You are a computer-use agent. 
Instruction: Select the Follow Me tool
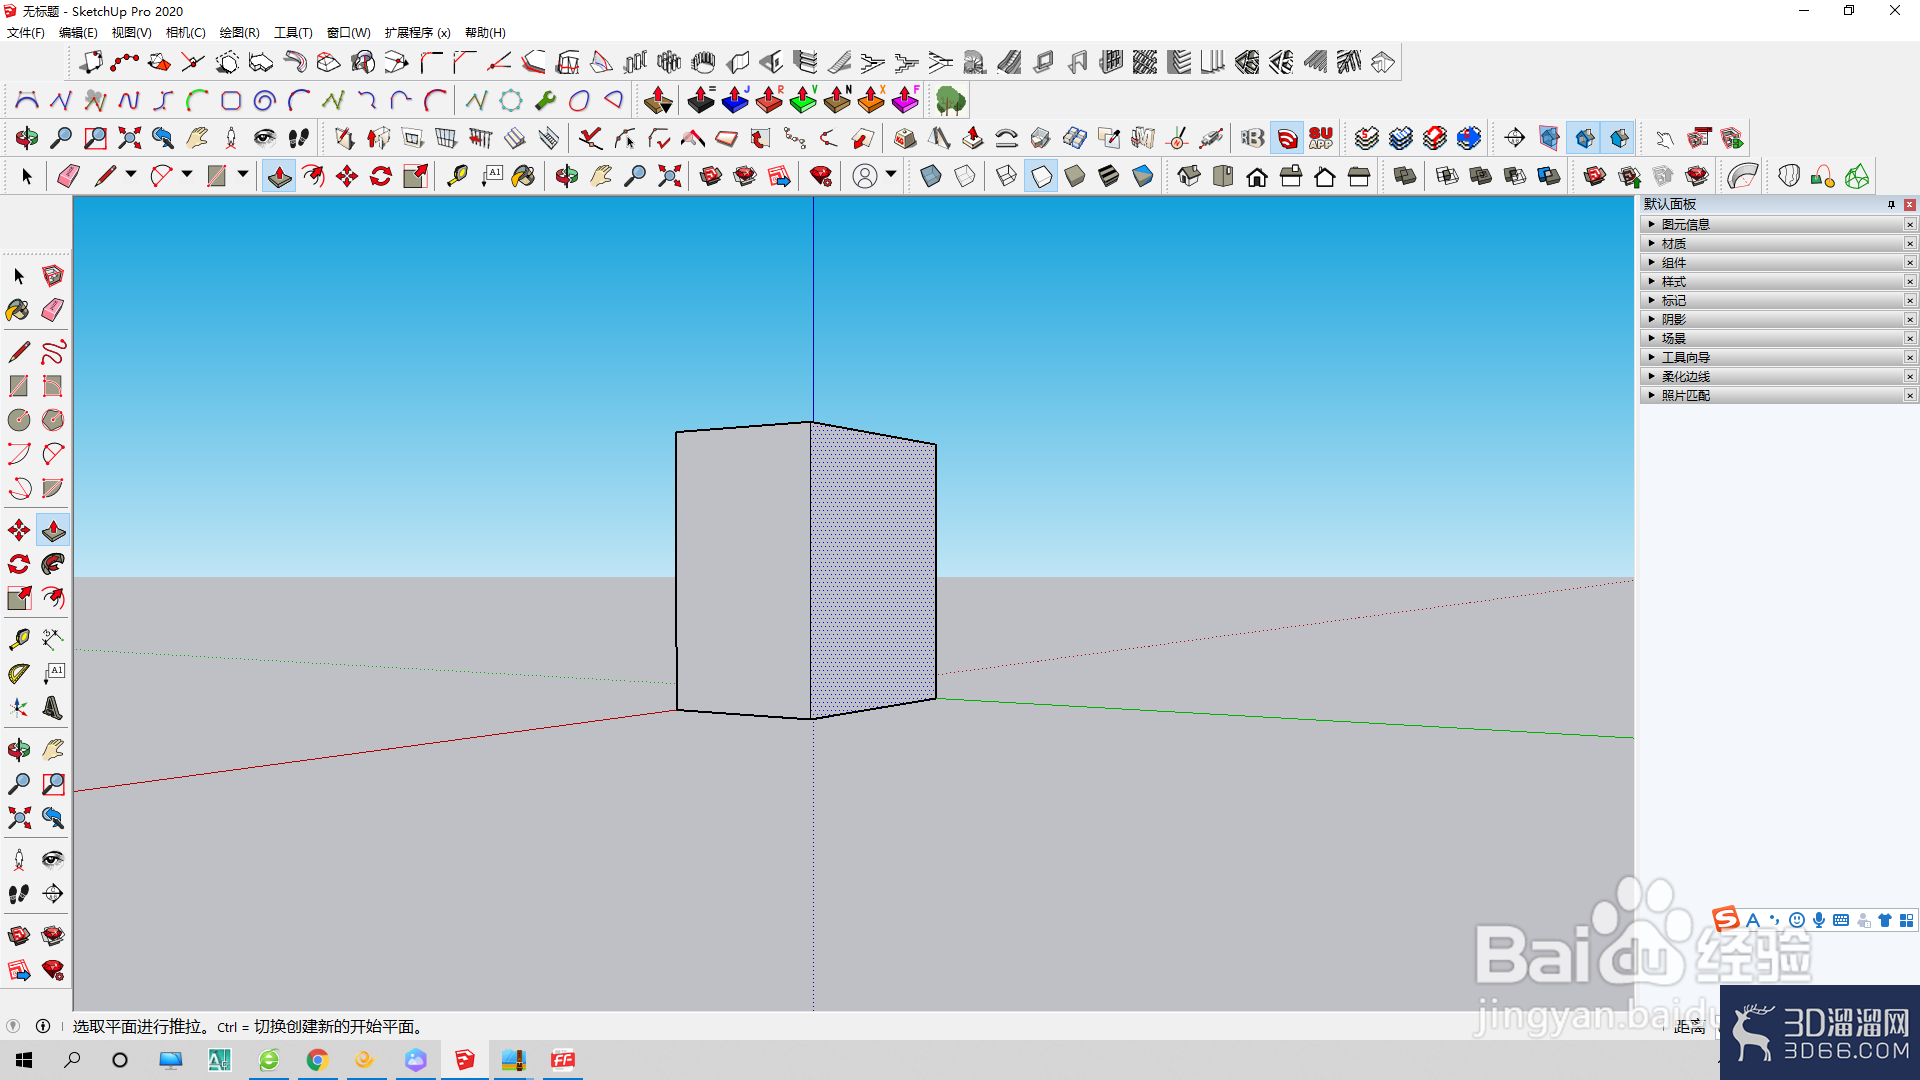coord(53,564)
